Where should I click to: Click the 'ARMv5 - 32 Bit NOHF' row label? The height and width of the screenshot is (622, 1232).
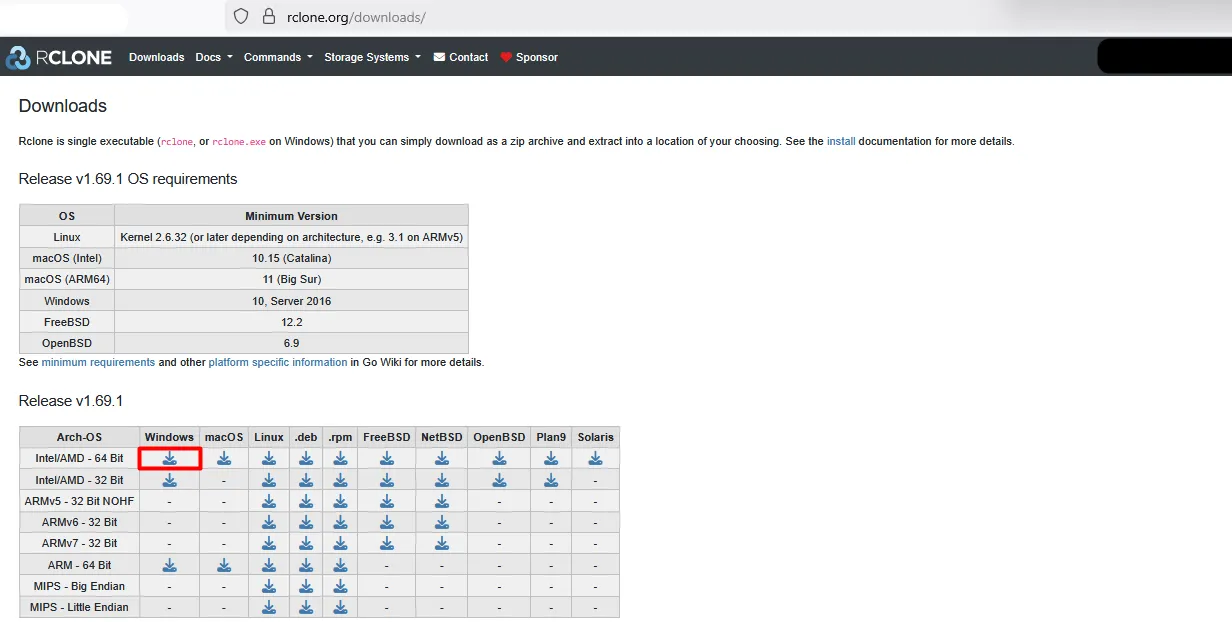click(x=79, y=501)
